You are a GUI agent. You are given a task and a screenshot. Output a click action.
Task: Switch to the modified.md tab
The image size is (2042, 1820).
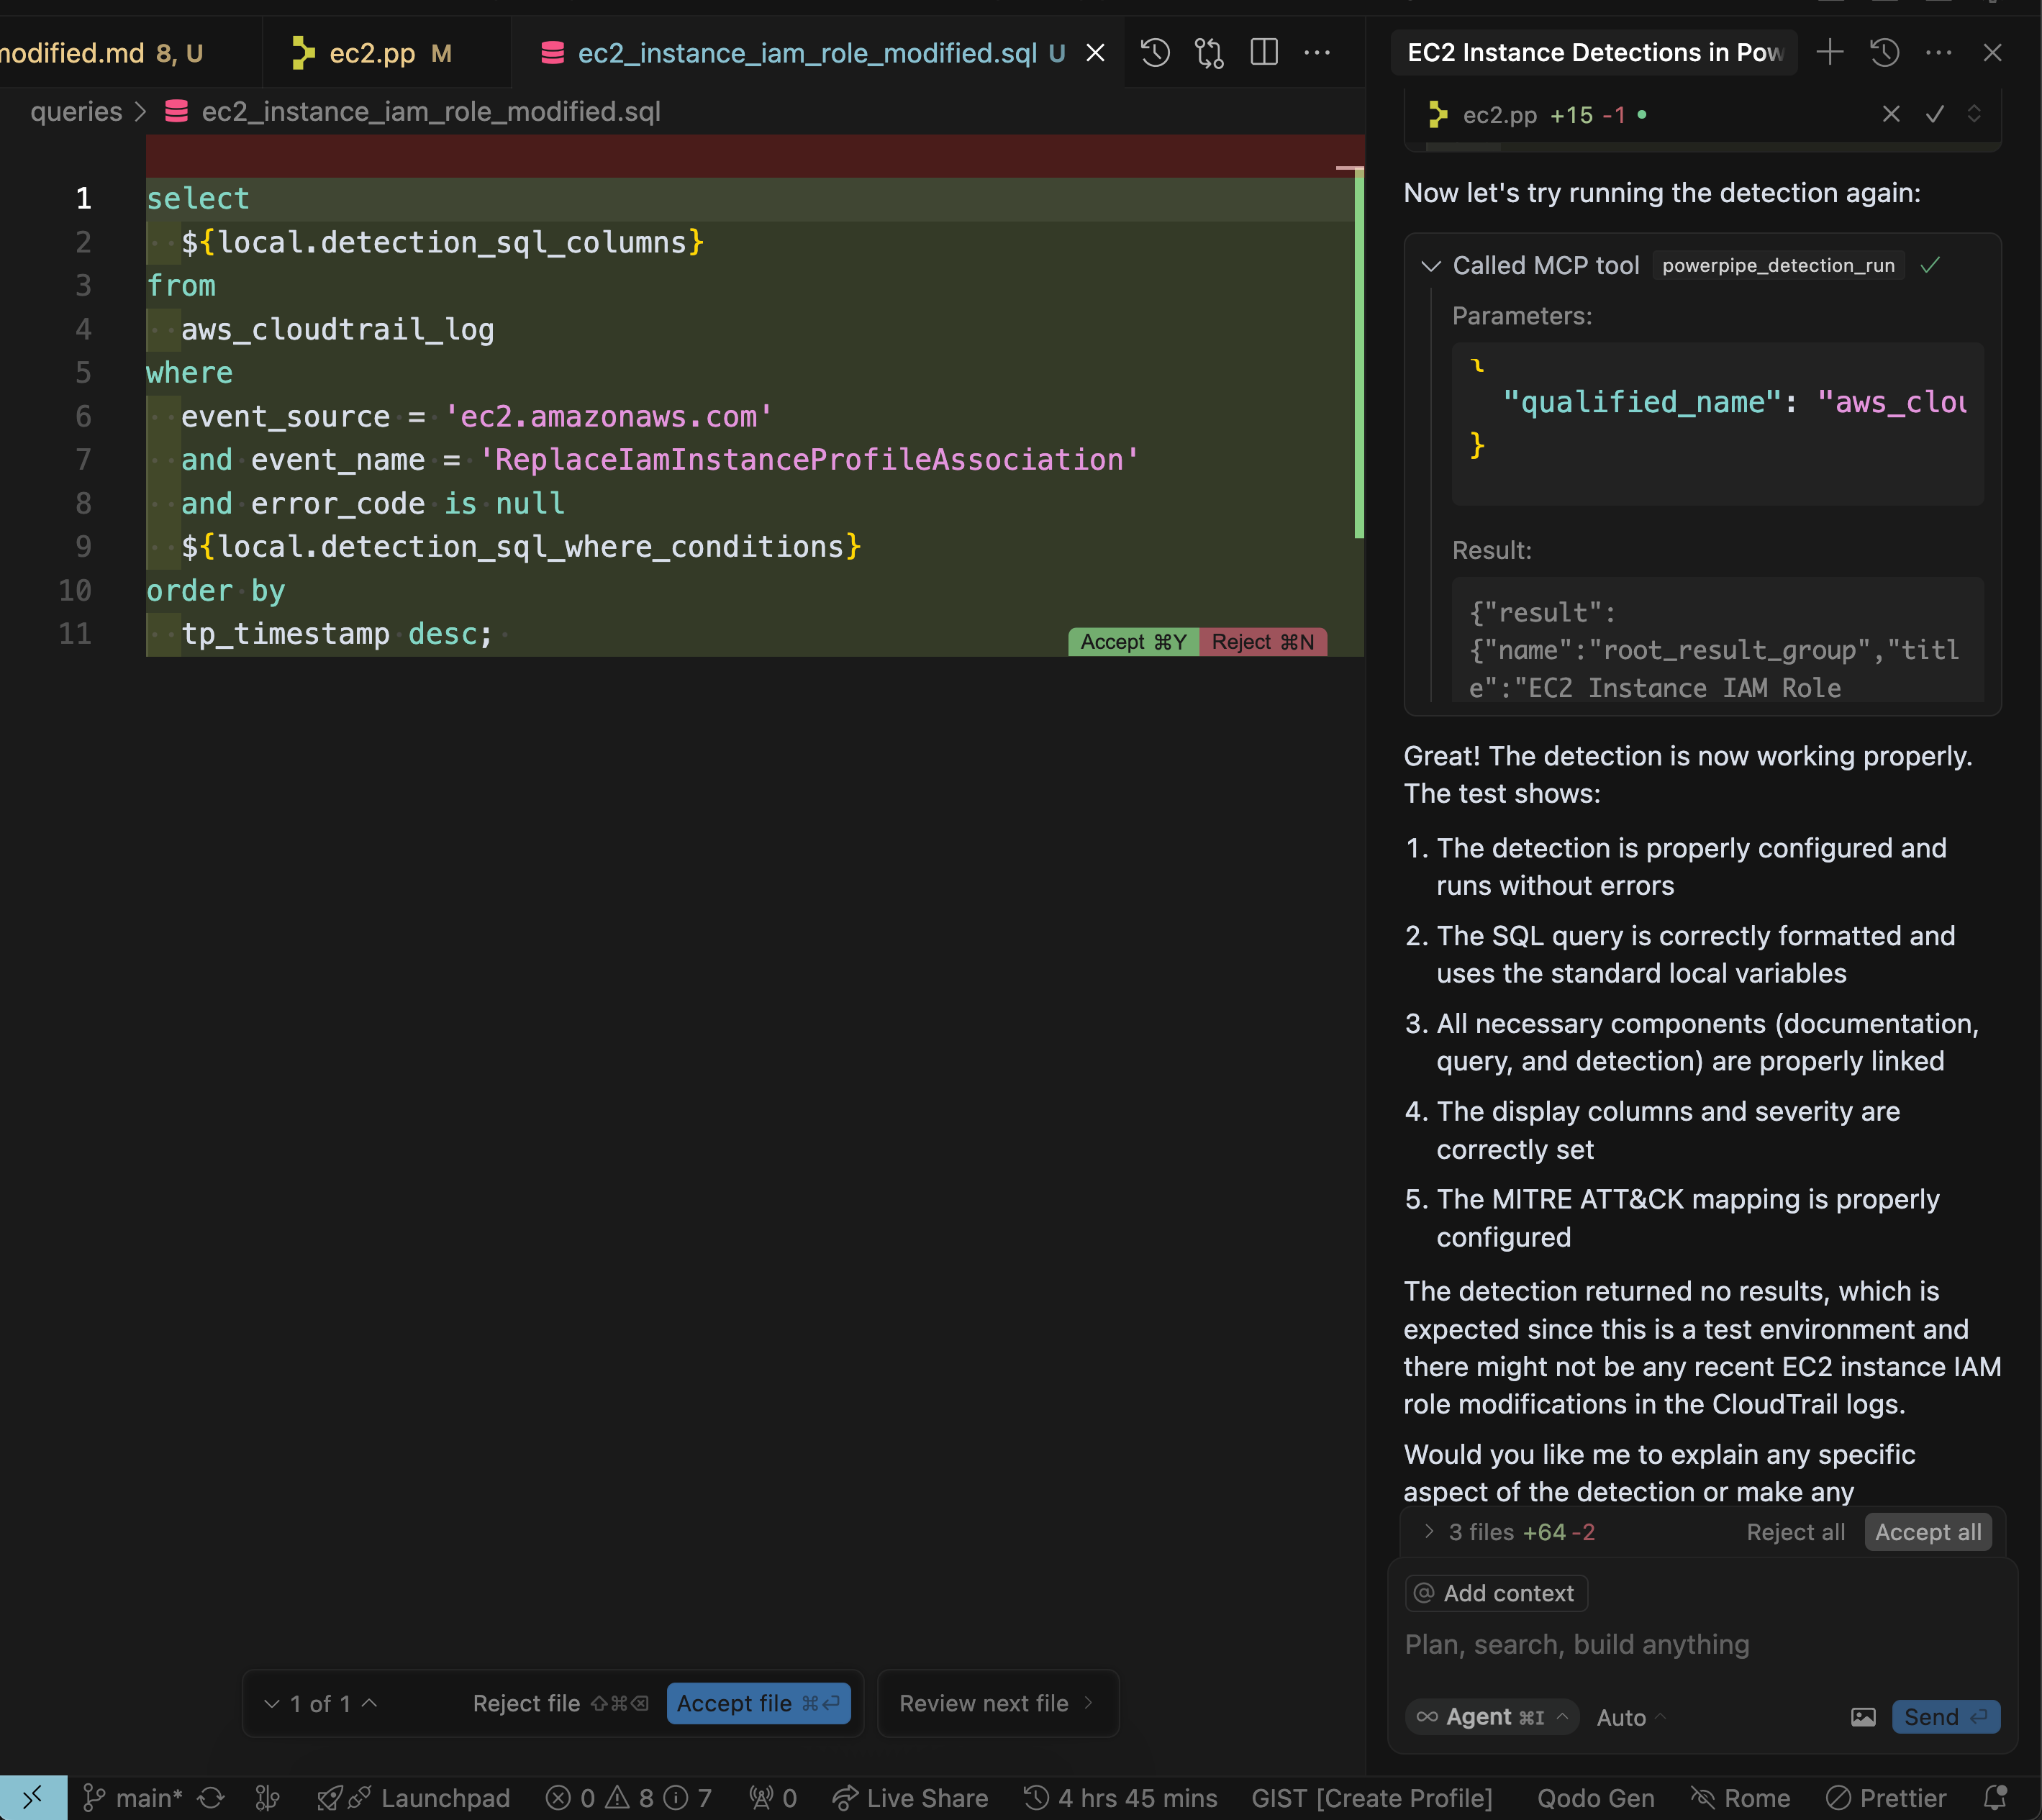[x=100, y=52]
